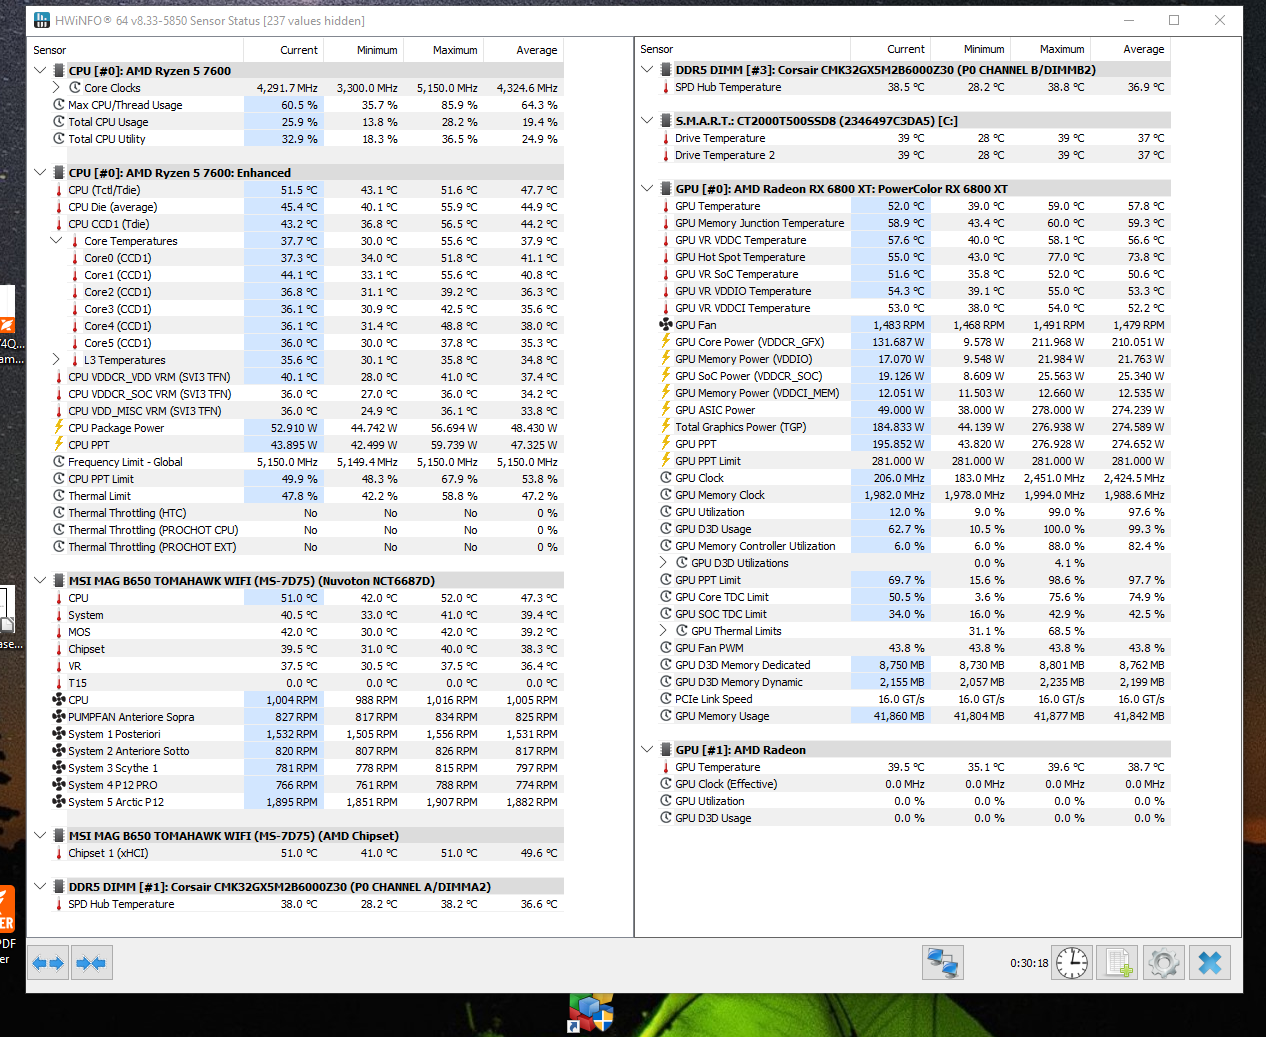Screen dimensions: 1266x1037
Task: Click the blue X close sensors button
Action: click(x=1210, y=963)
